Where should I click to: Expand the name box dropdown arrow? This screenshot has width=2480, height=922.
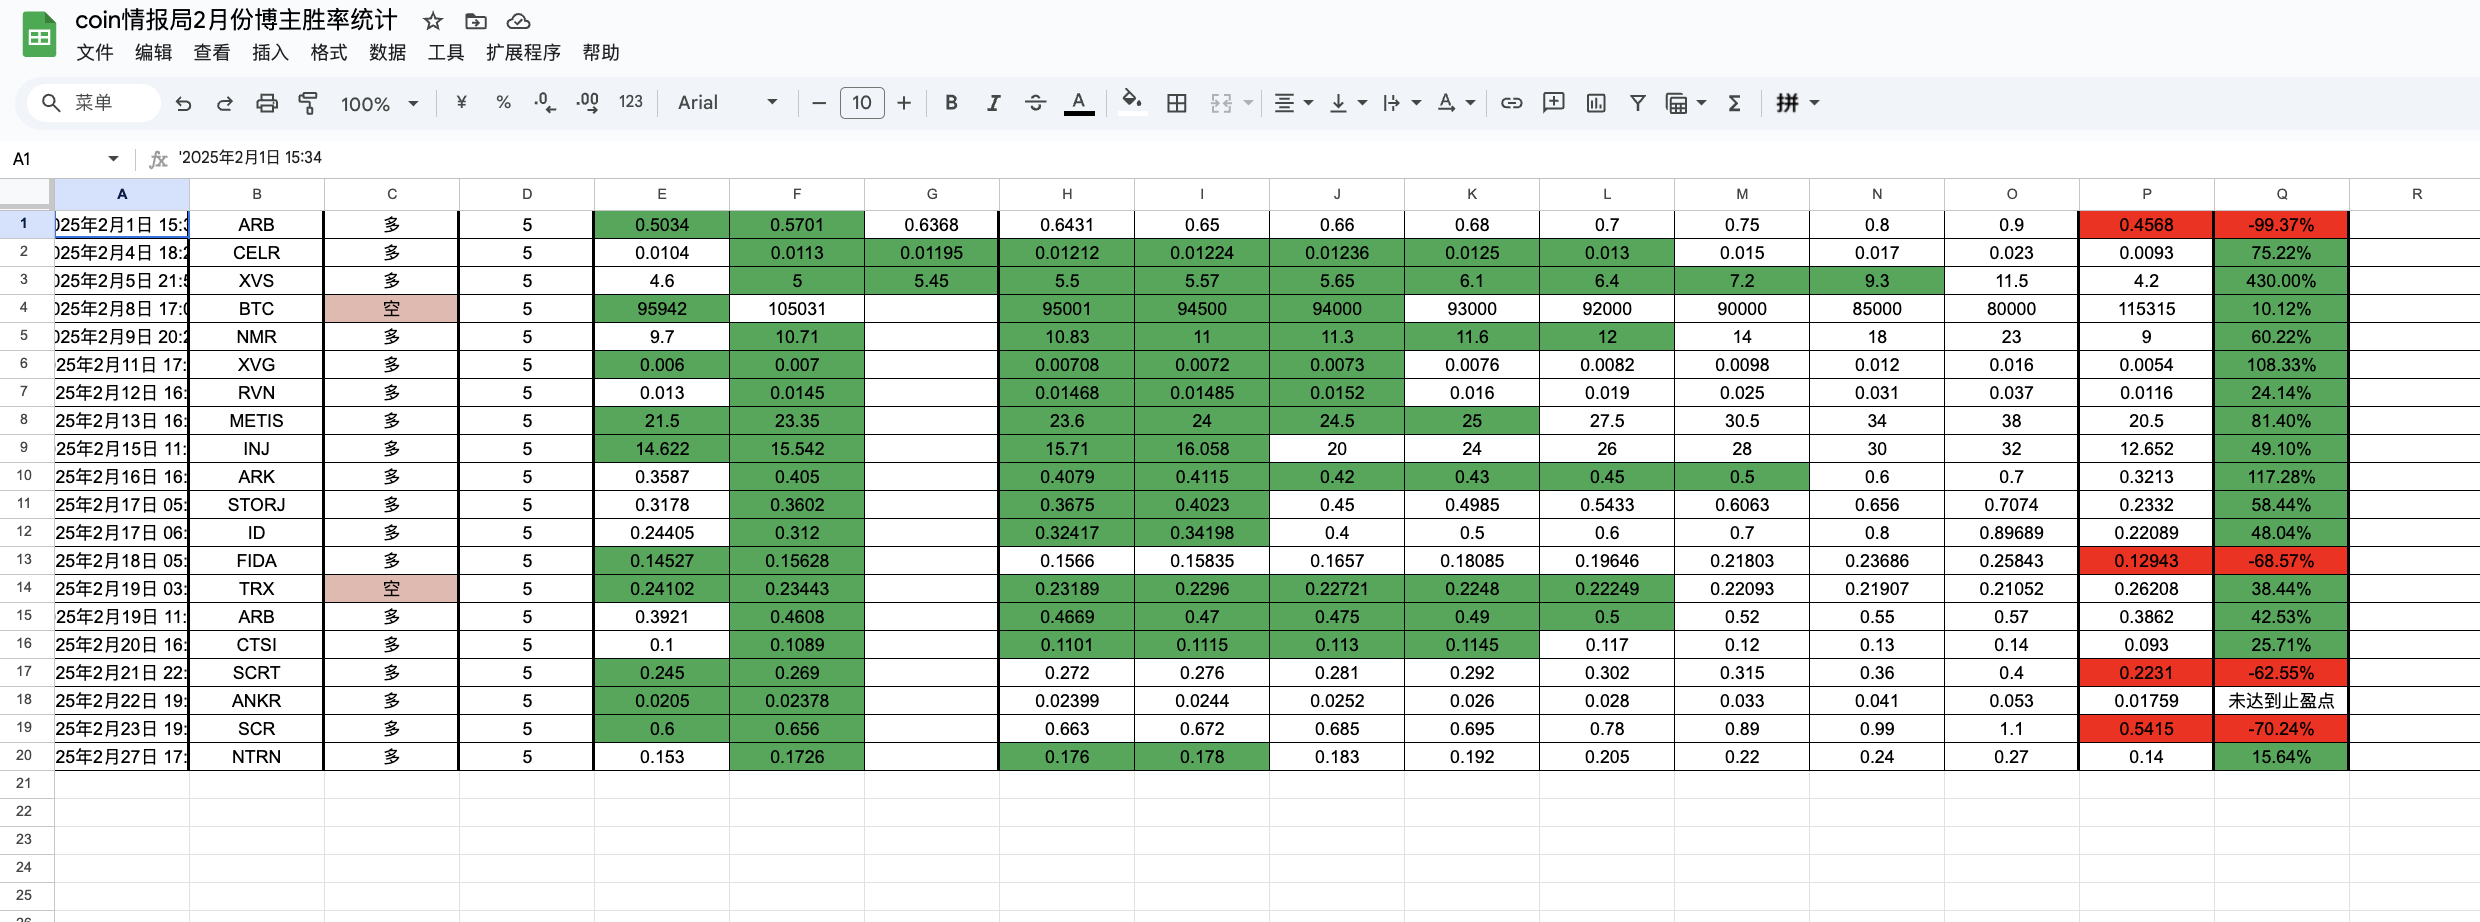[113, 159]
